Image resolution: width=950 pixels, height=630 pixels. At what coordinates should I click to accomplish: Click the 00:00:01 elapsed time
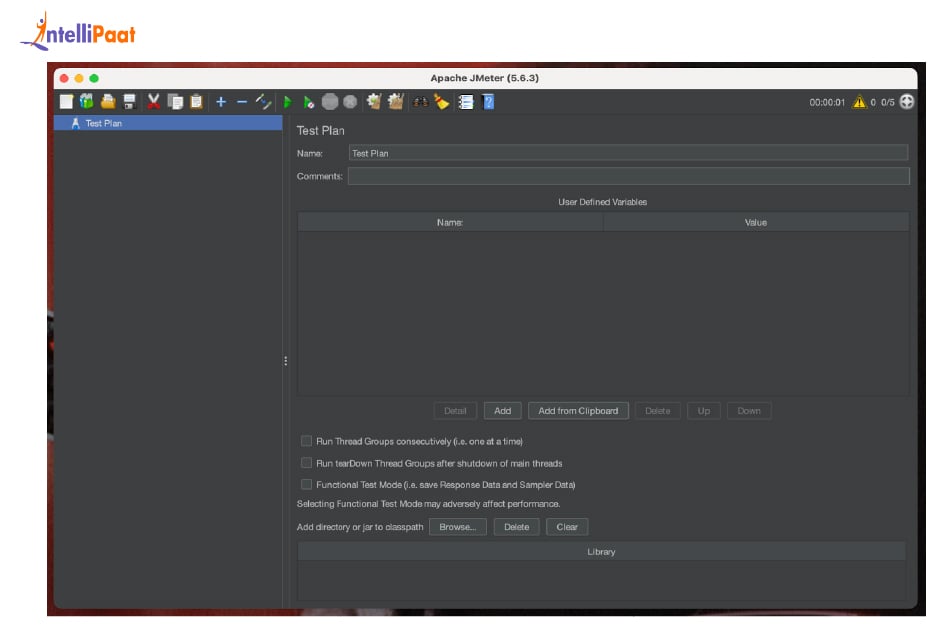point(827,102)
